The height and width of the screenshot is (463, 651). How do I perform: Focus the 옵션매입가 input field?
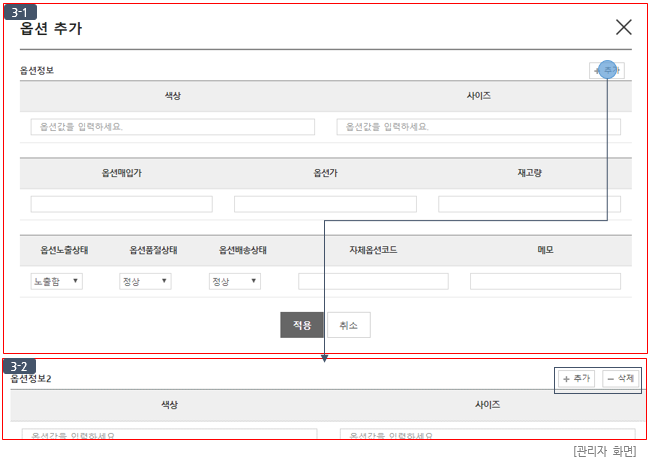pyautogui.click(x=122, y=204)
